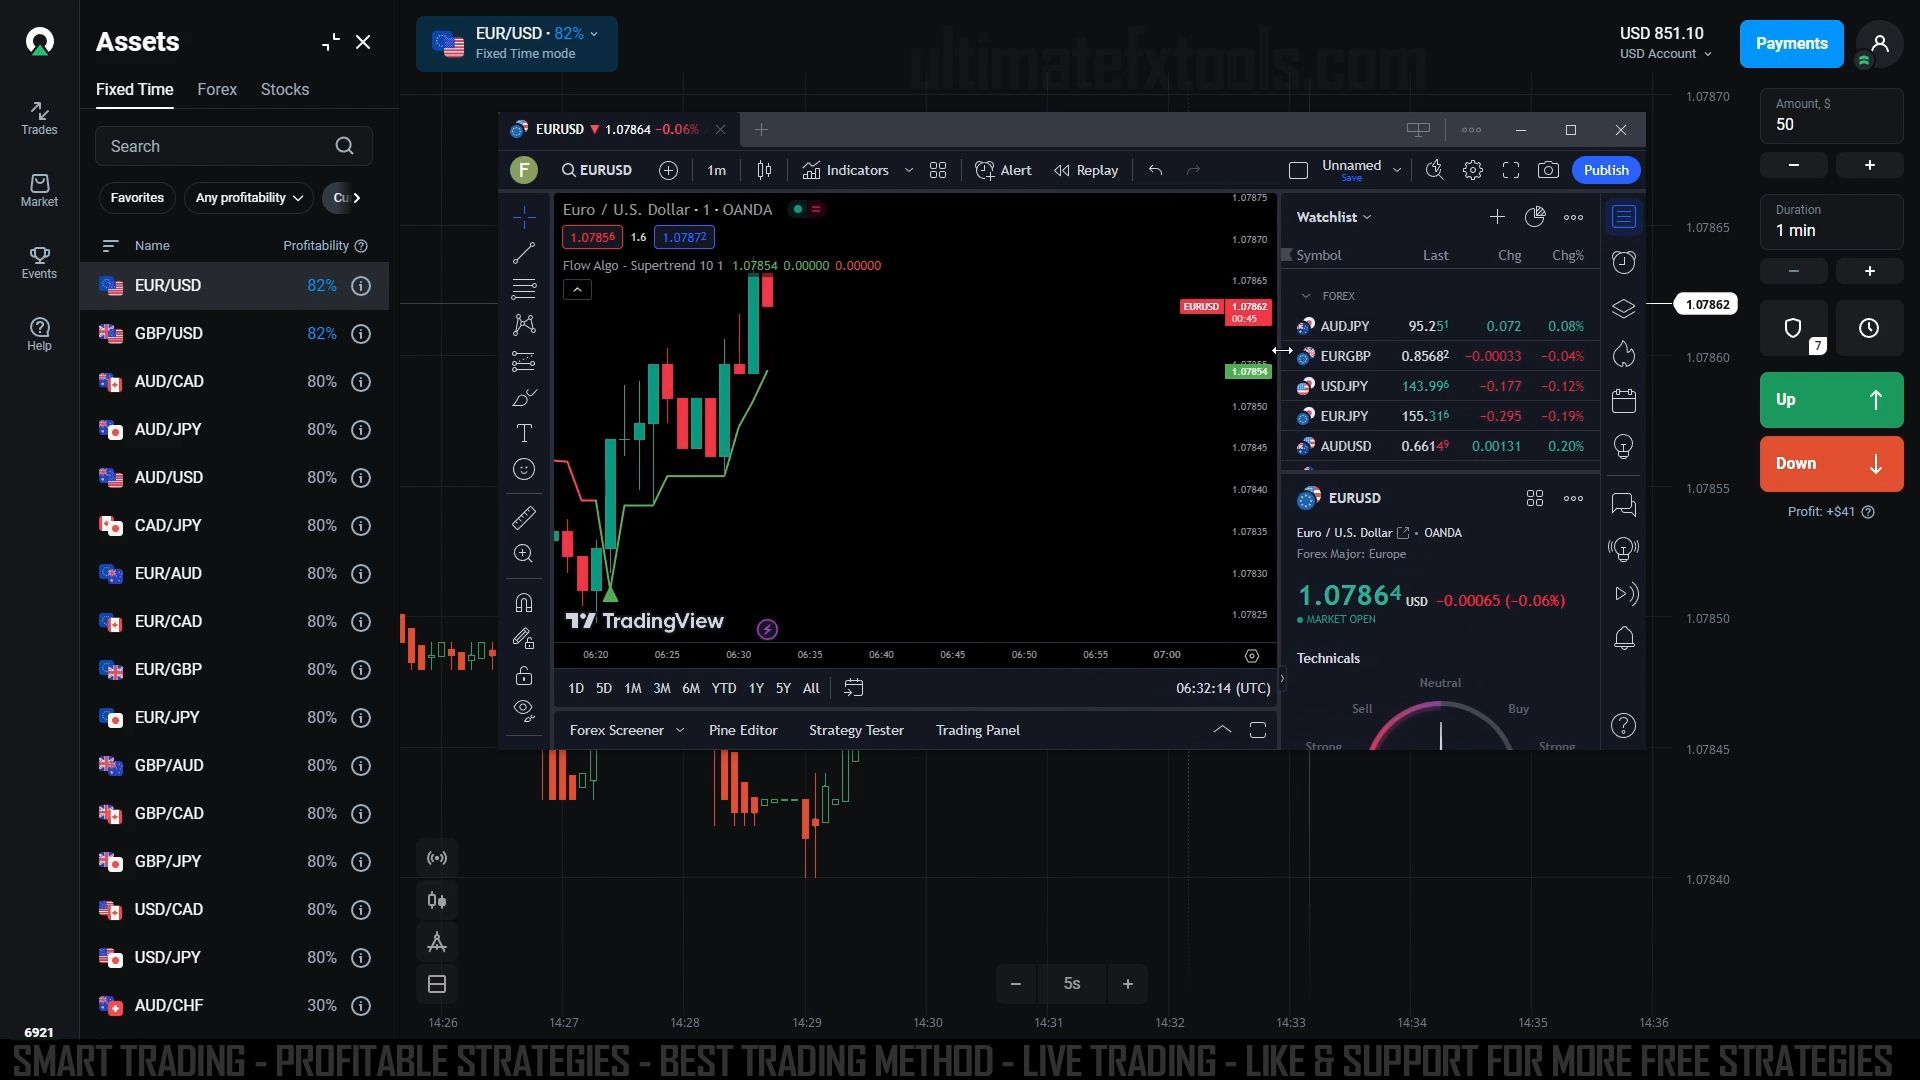Open the Any profitability filter
This screenshot has height=1080, width=1920.
tap(249, 198)
